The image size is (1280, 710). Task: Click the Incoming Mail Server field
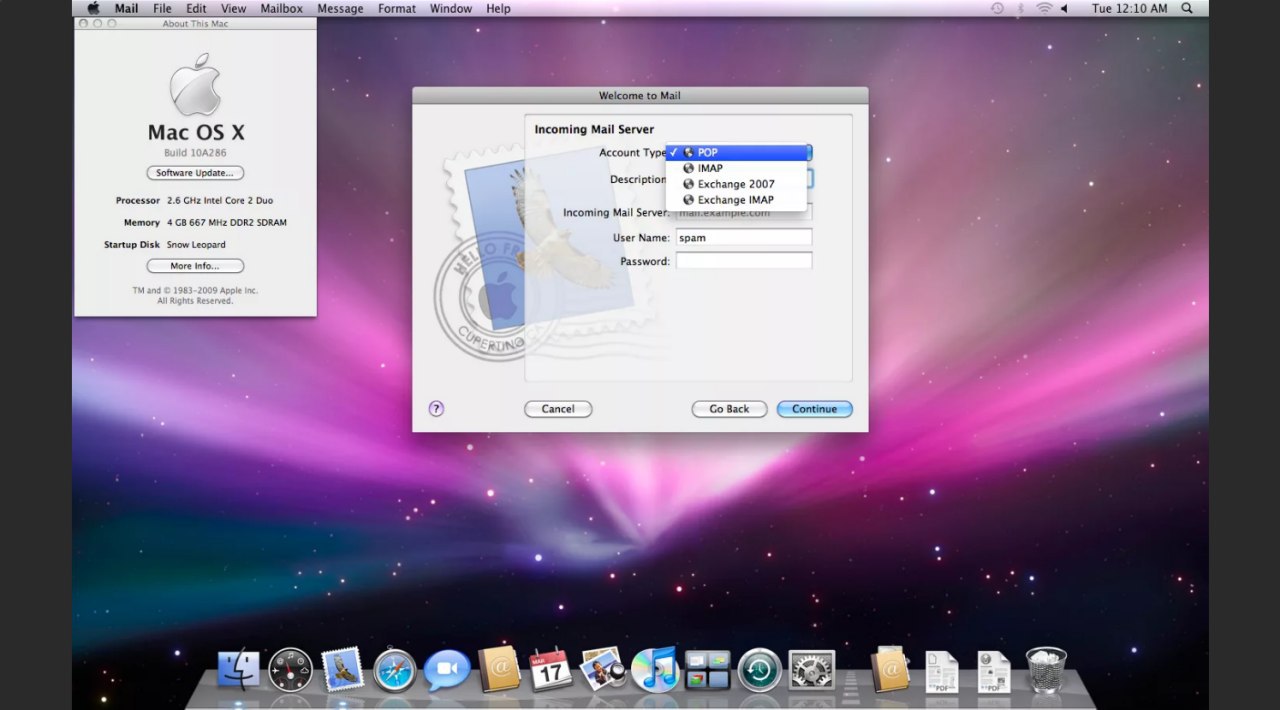(744, 213)
